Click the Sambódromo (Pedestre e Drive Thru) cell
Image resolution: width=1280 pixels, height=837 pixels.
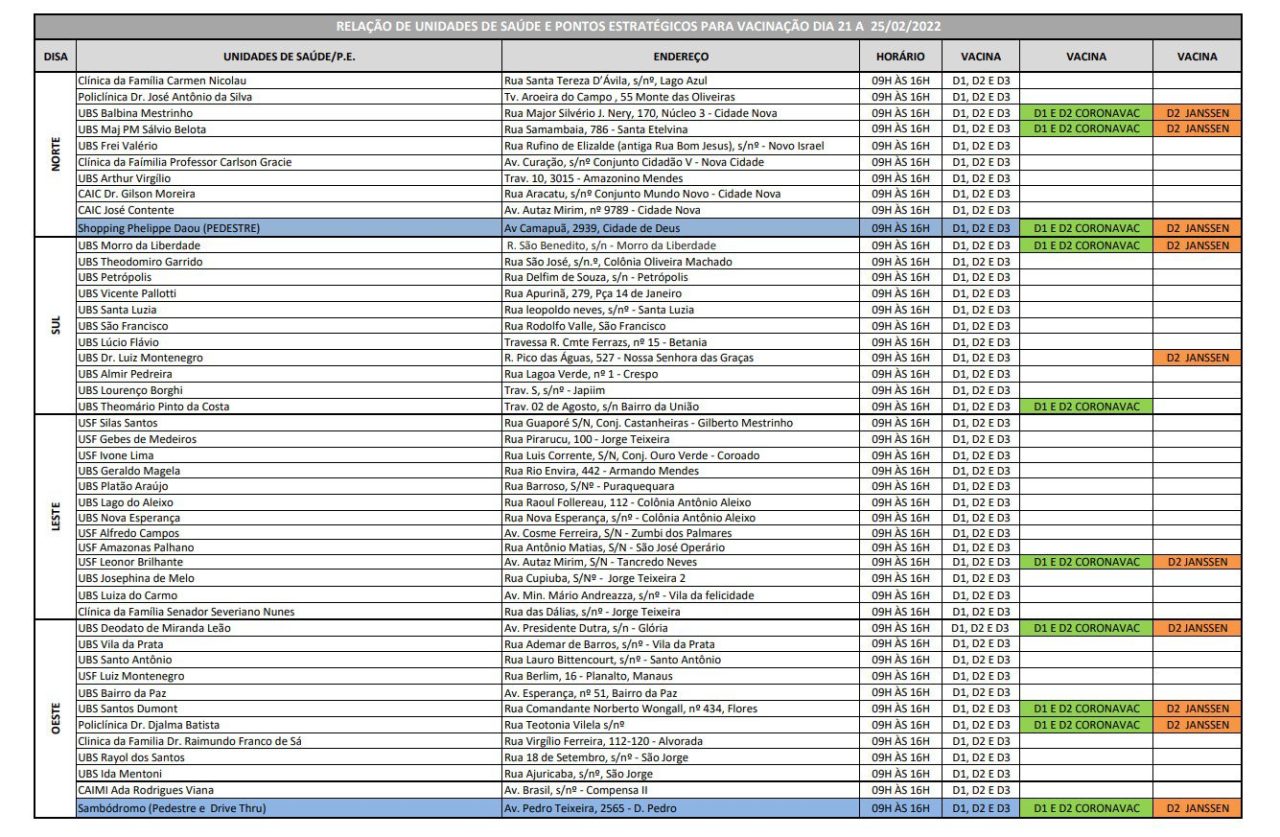288,808
